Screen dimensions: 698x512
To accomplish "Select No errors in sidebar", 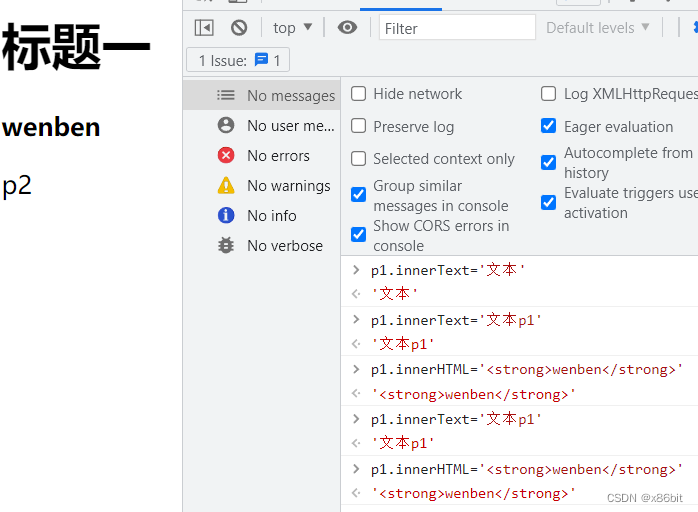I will [x=261, y=156].
